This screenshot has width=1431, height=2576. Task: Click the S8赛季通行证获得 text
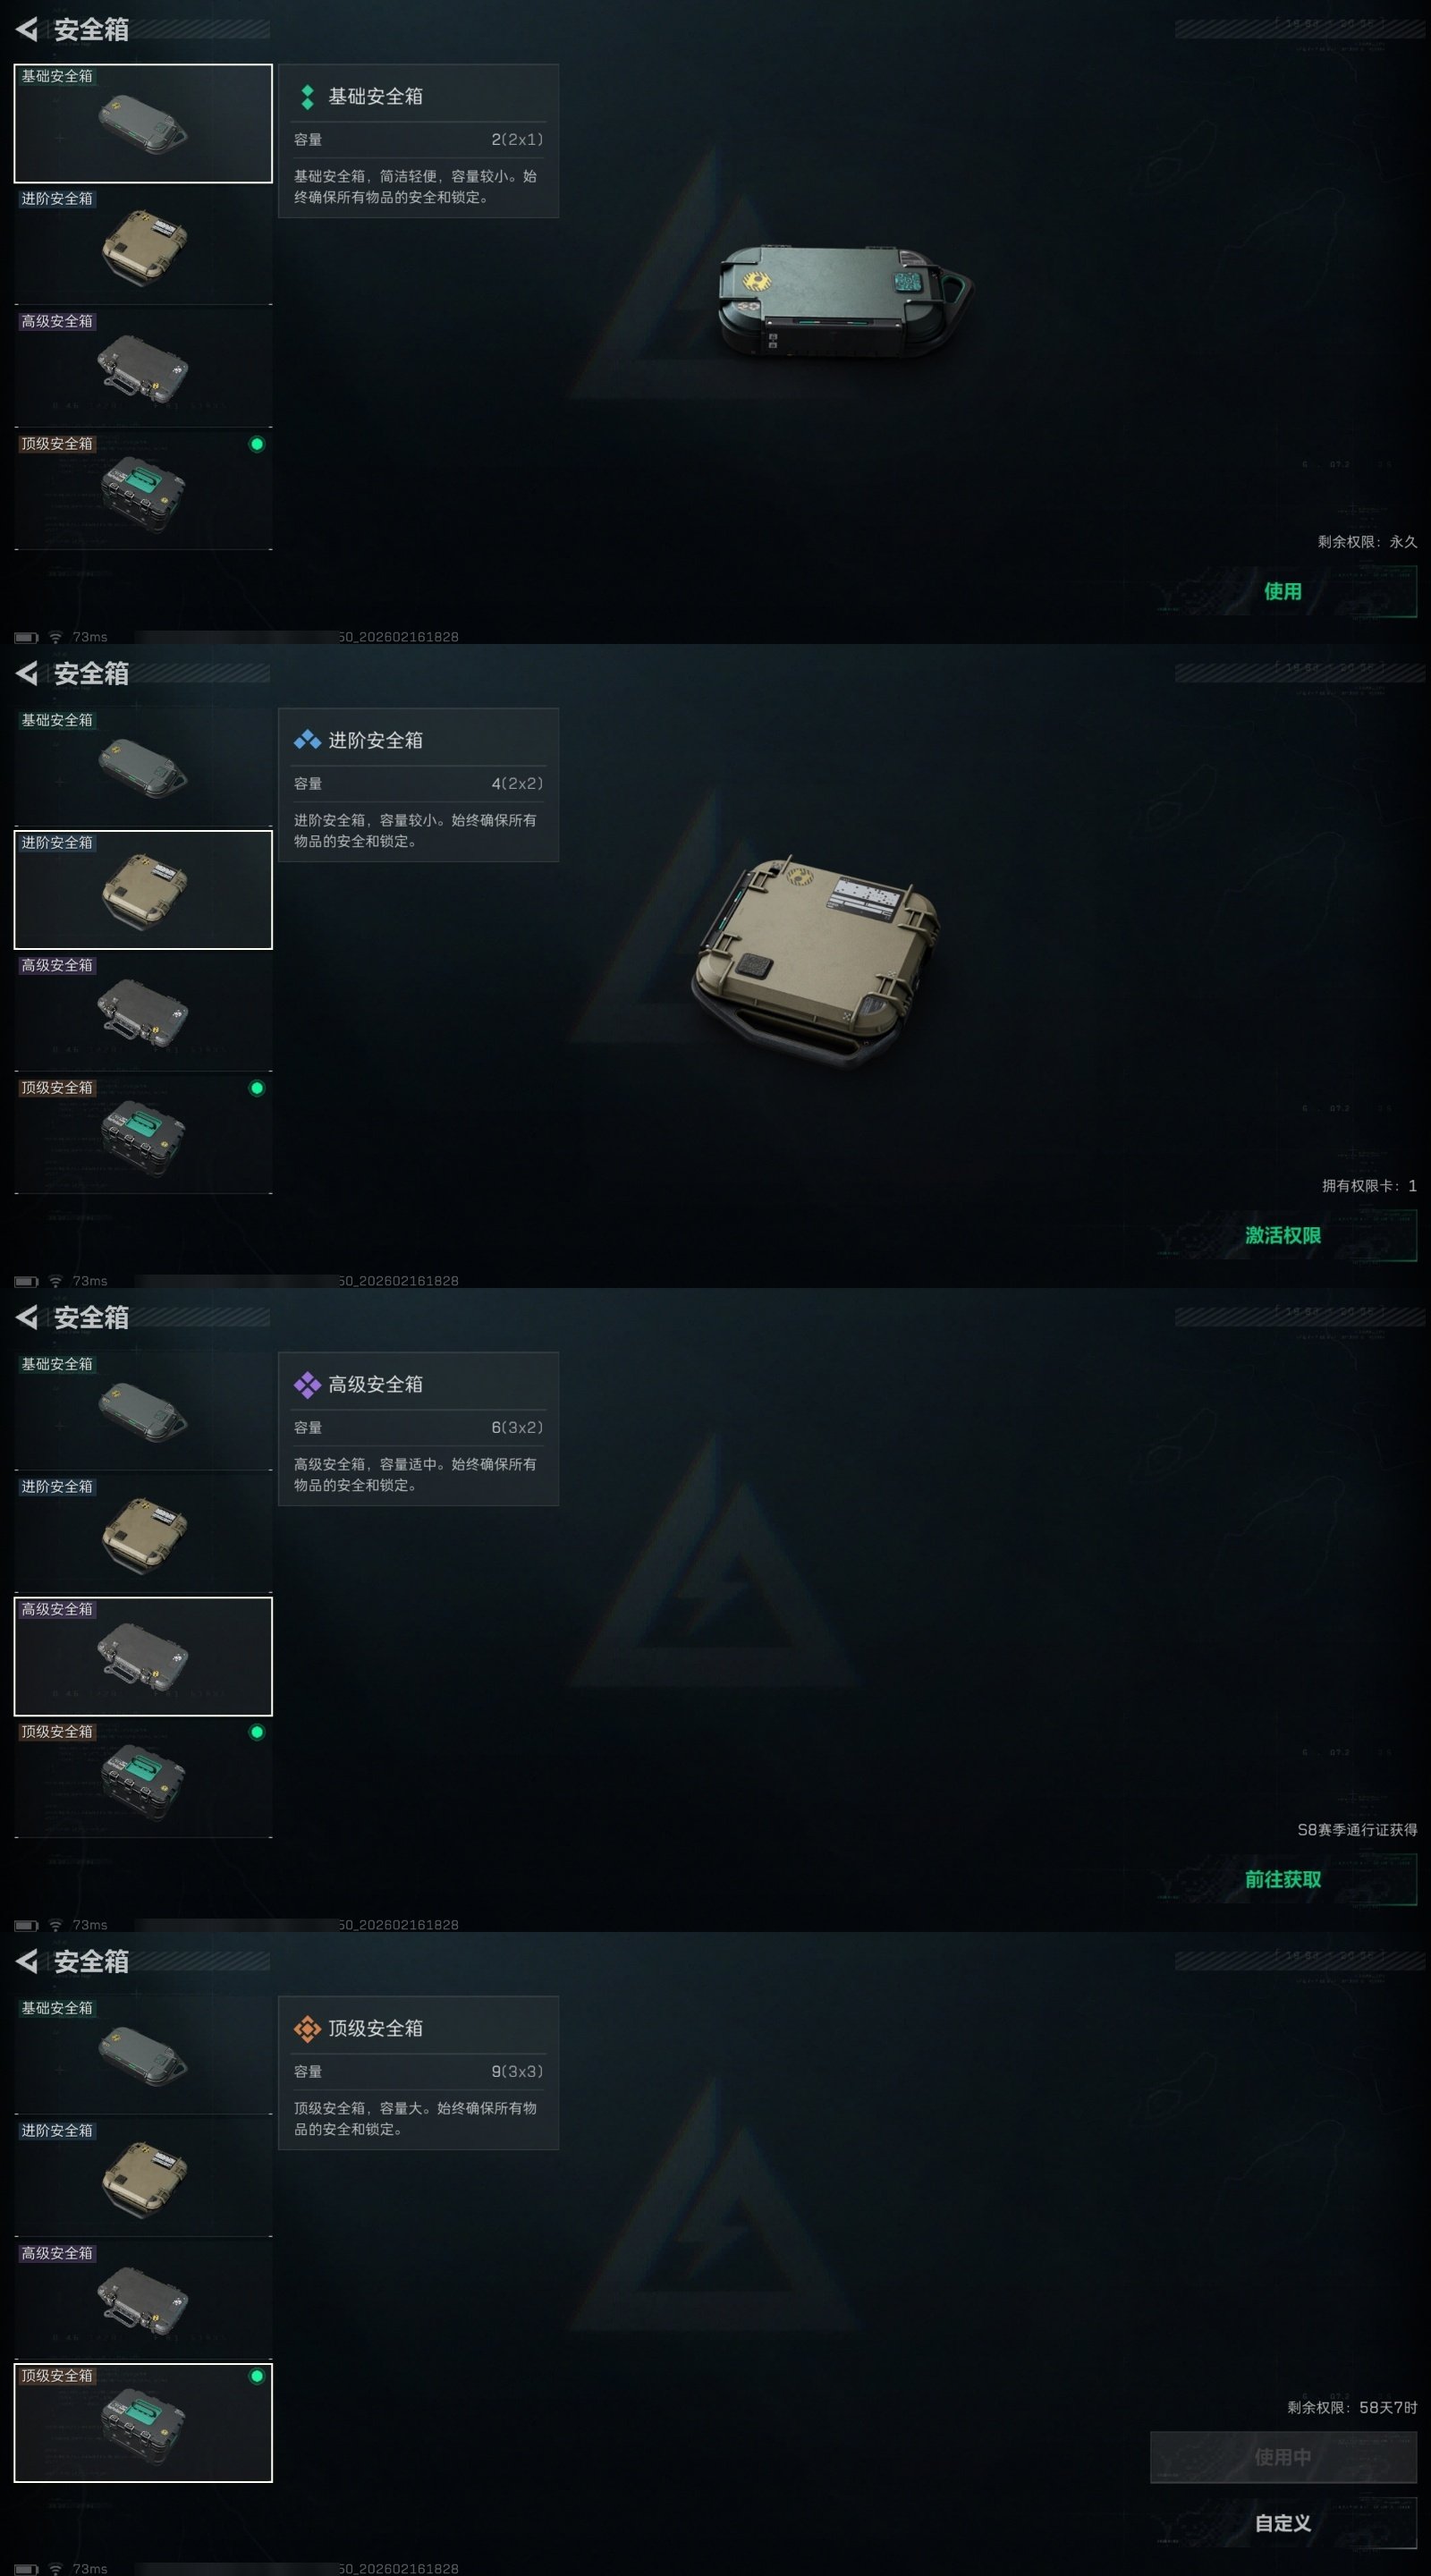(1357, 1830)
